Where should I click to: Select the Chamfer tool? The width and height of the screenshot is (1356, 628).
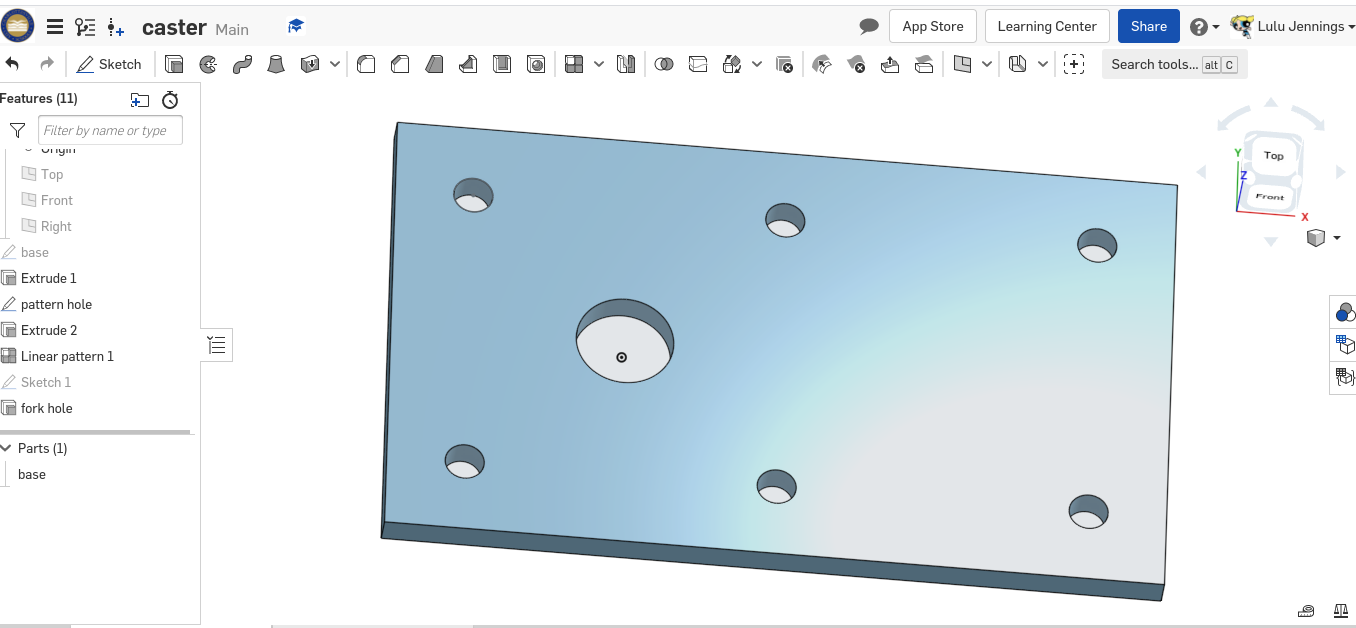tap(400, 64)
